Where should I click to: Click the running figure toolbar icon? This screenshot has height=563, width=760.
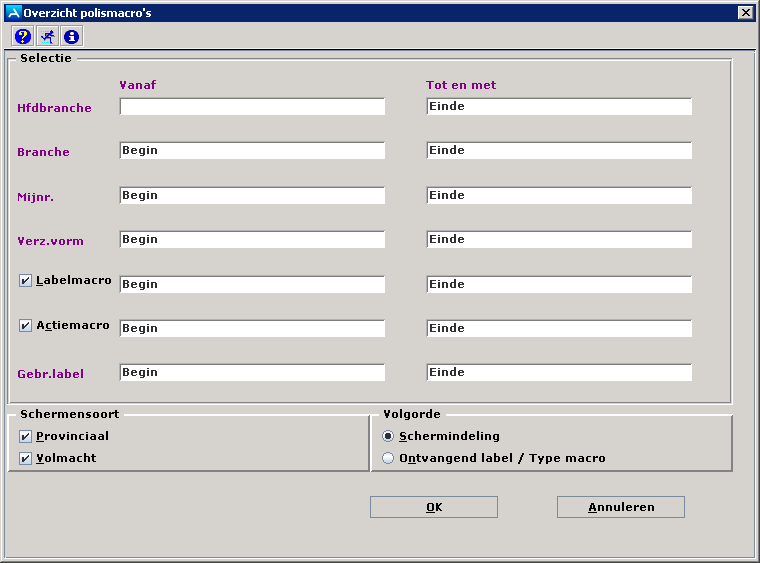(x=47, y=37)
